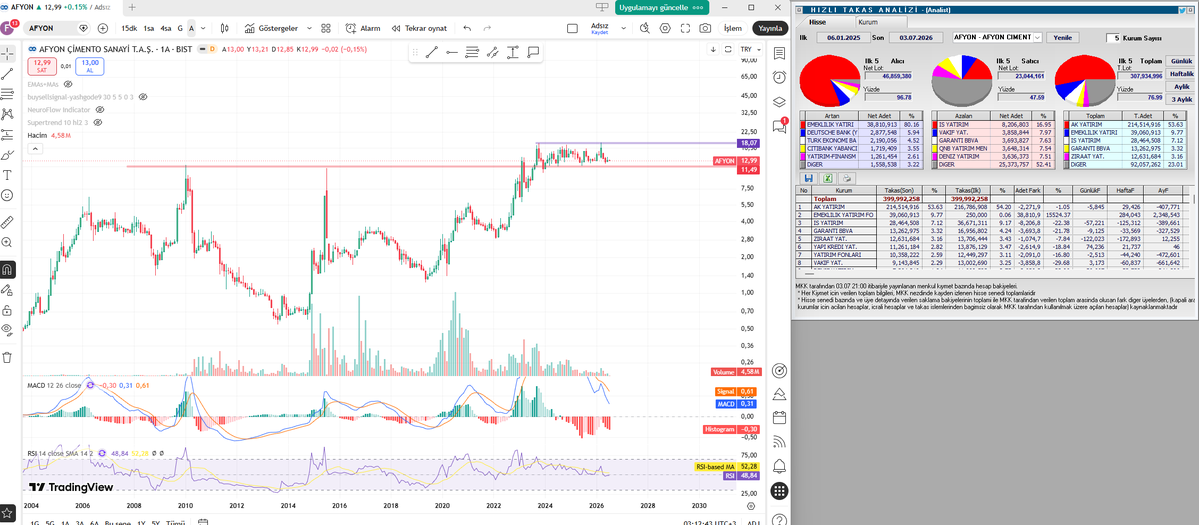
Task: Select the crosshair cursor tool
Action: pyautogui.click(x=8, y=54)
